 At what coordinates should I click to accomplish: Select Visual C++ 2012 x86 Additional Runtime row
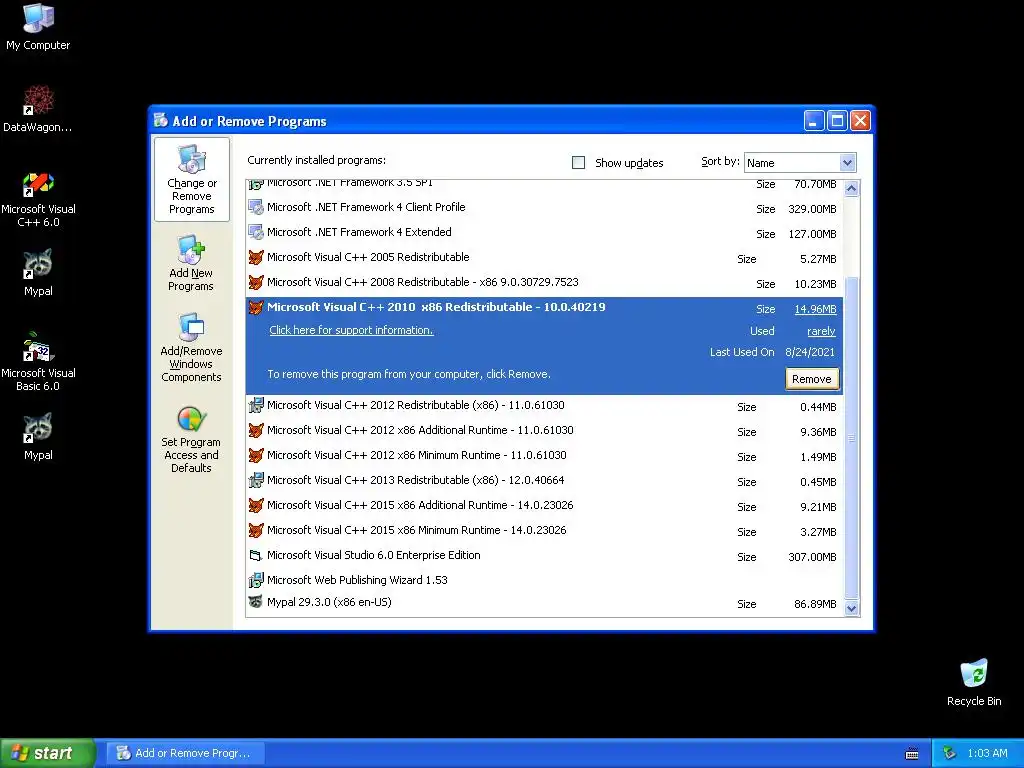pos(544,430)
